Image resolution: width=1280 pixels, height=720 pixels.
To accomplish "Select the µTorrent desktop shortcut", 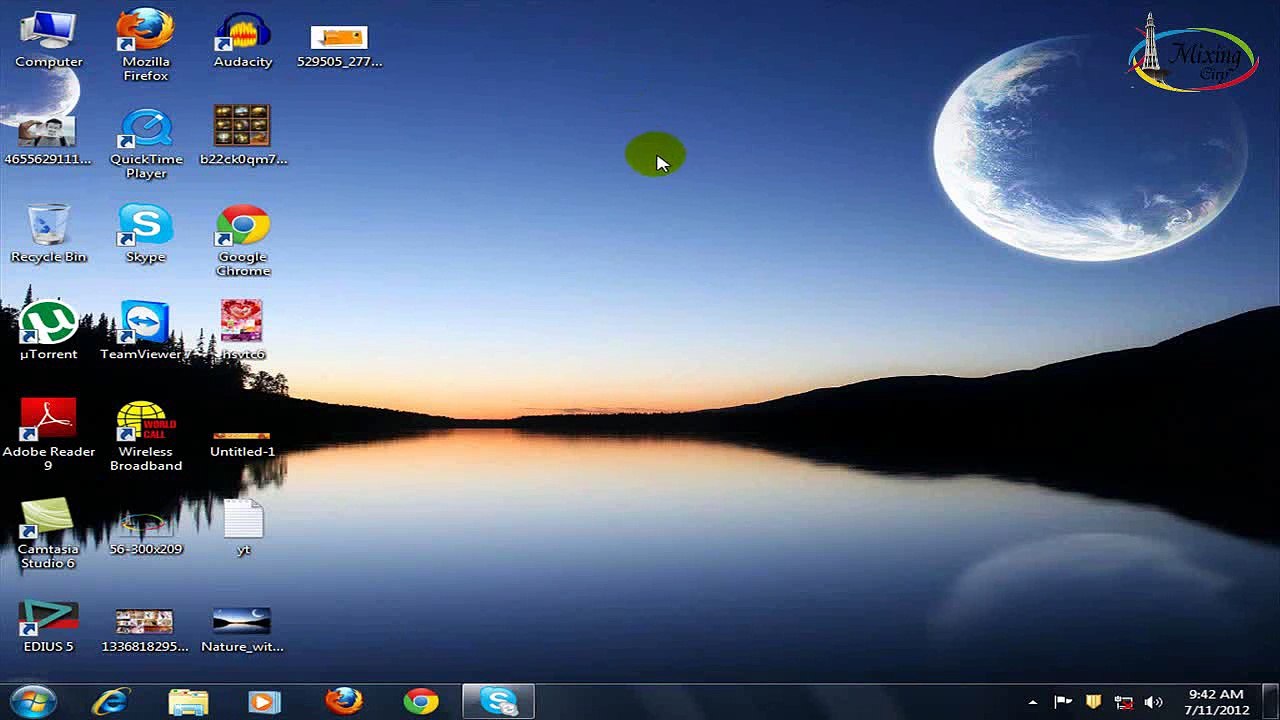I will point(48,331).
